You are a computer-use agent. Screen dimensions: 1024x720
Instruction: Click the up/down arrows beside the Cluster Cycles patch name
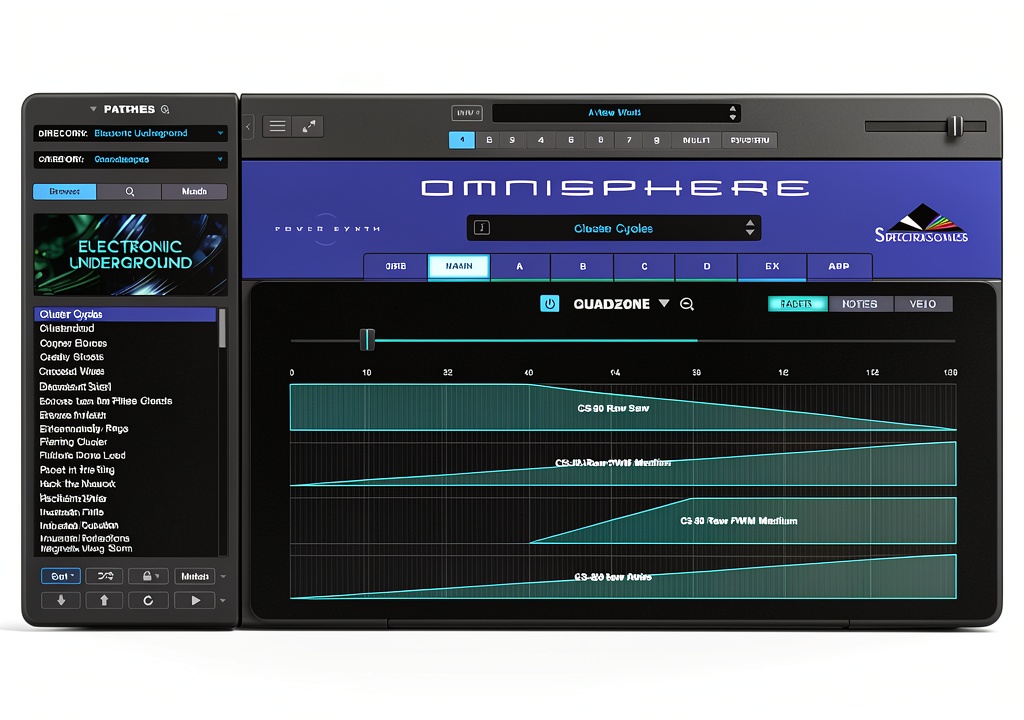pyautogui.click(x=750, y=227)
